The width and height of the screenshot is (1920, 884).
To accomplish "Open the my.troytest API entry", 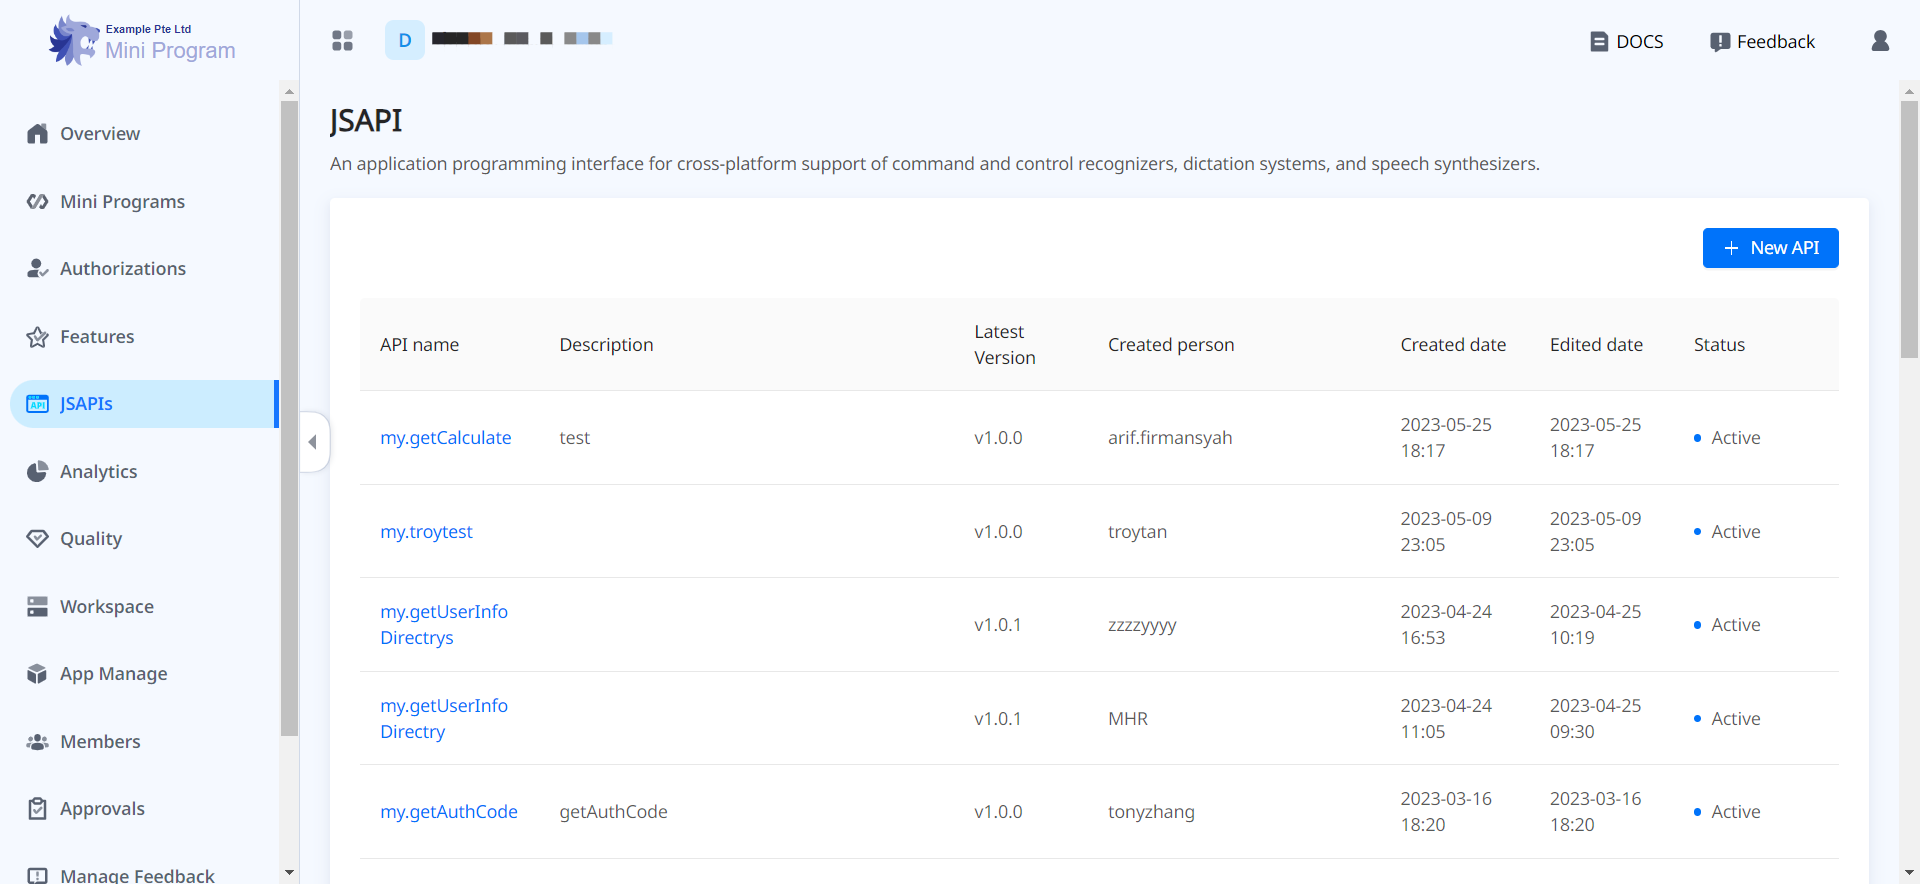I will 426,532.
